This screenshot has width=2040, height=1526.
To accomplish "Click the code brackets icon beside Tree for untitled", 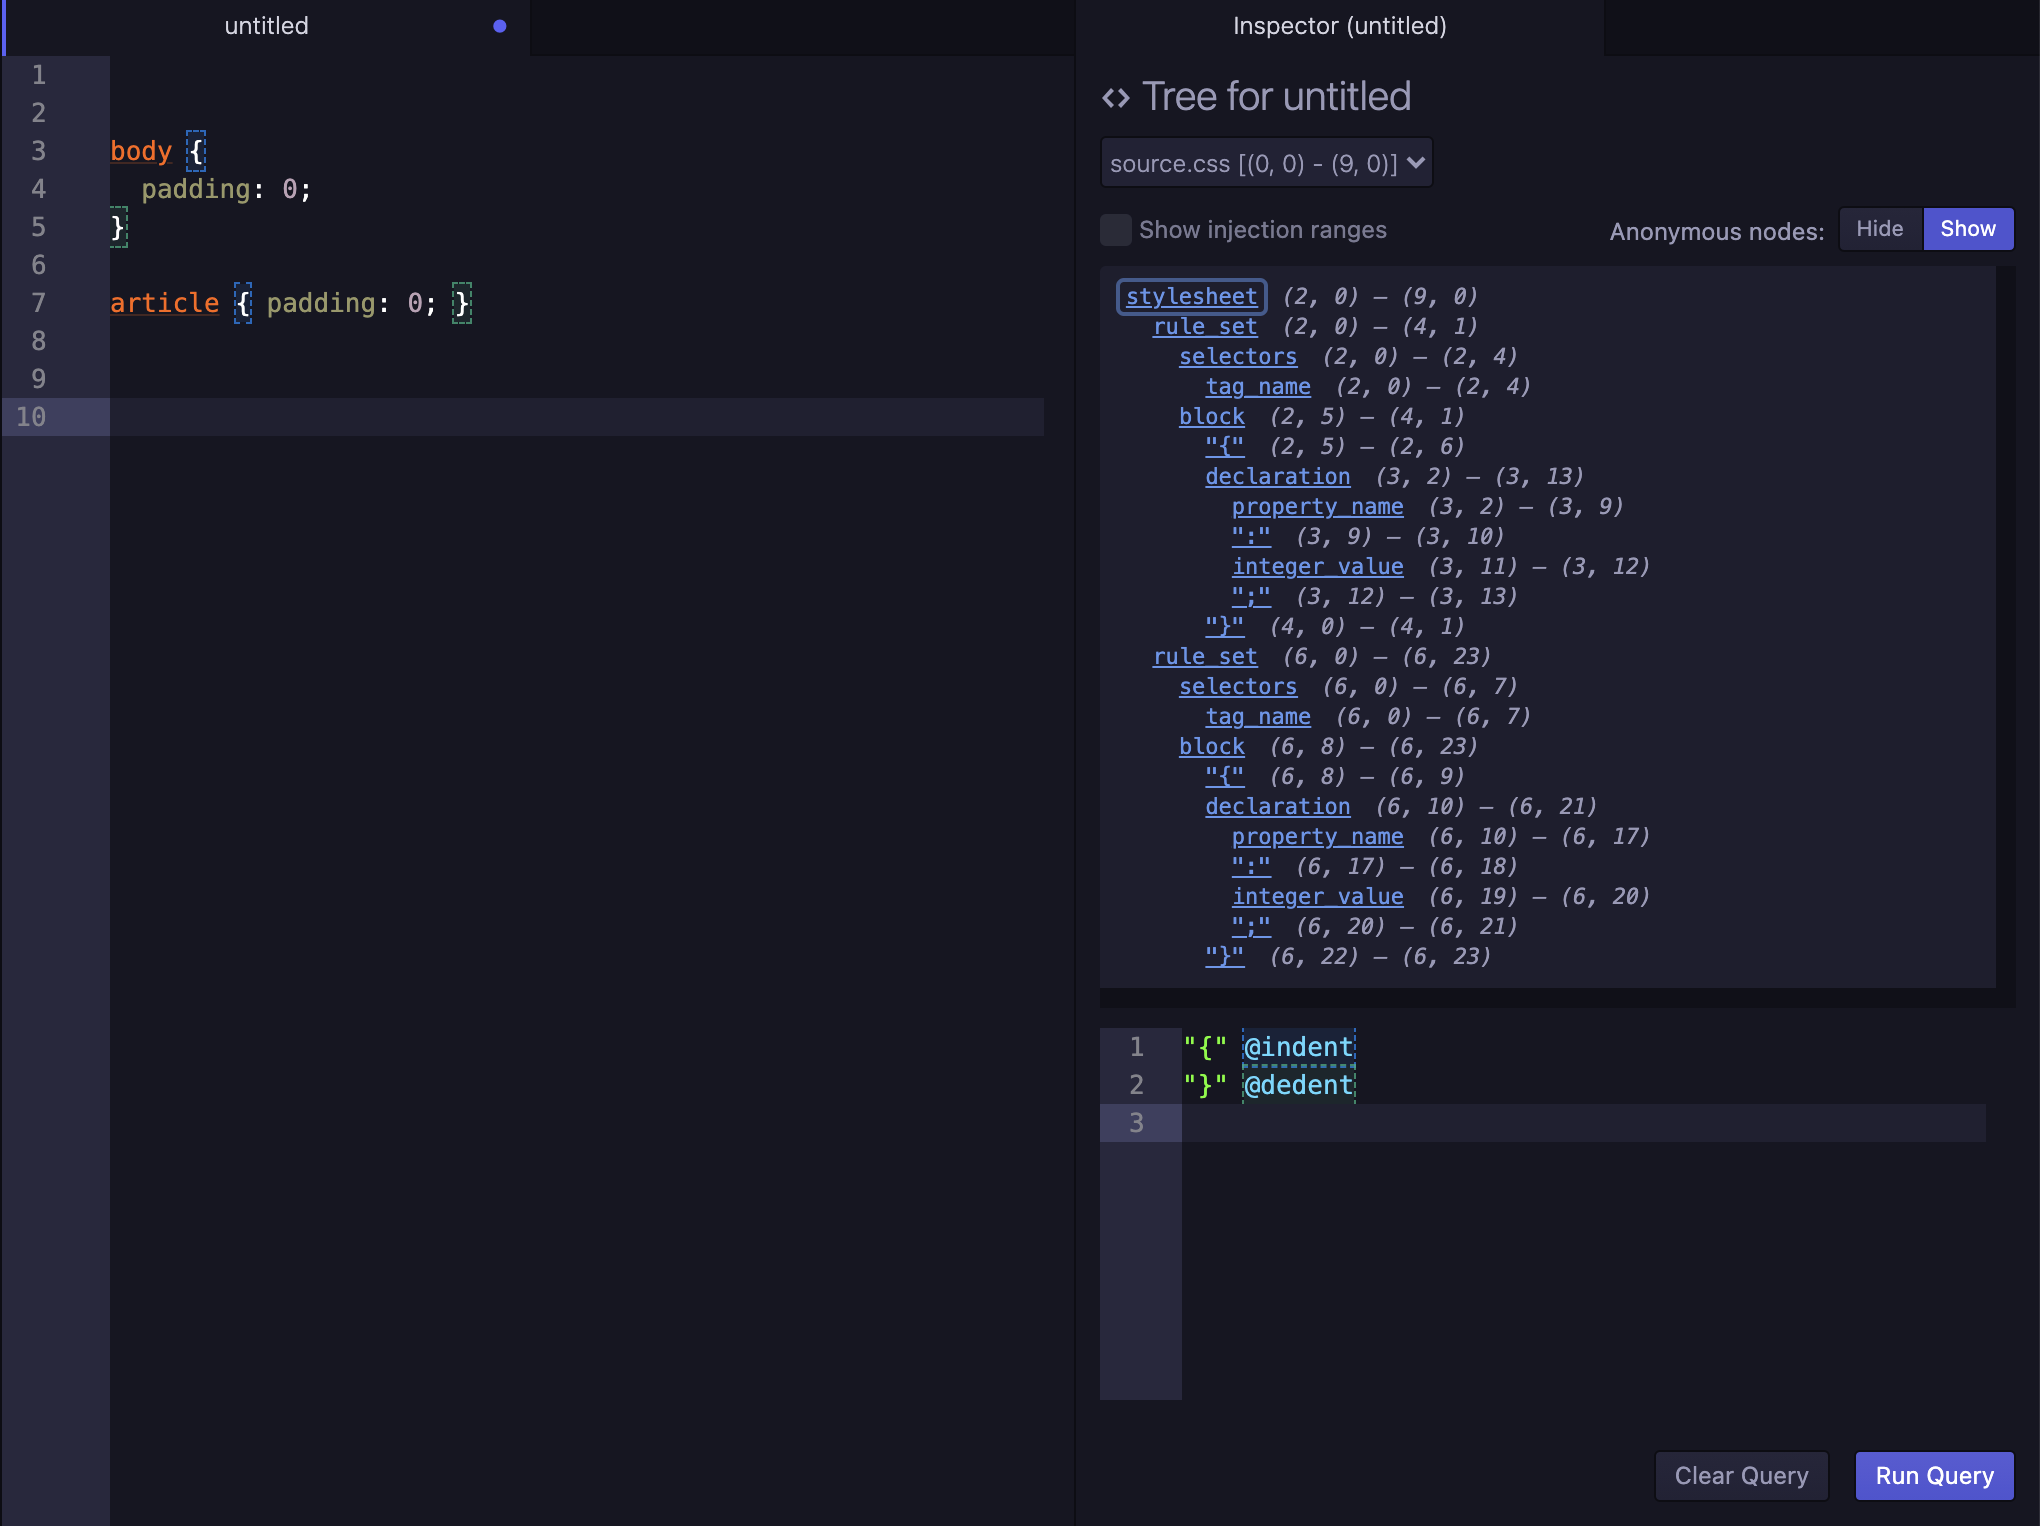I will [x=1116, y=98].
